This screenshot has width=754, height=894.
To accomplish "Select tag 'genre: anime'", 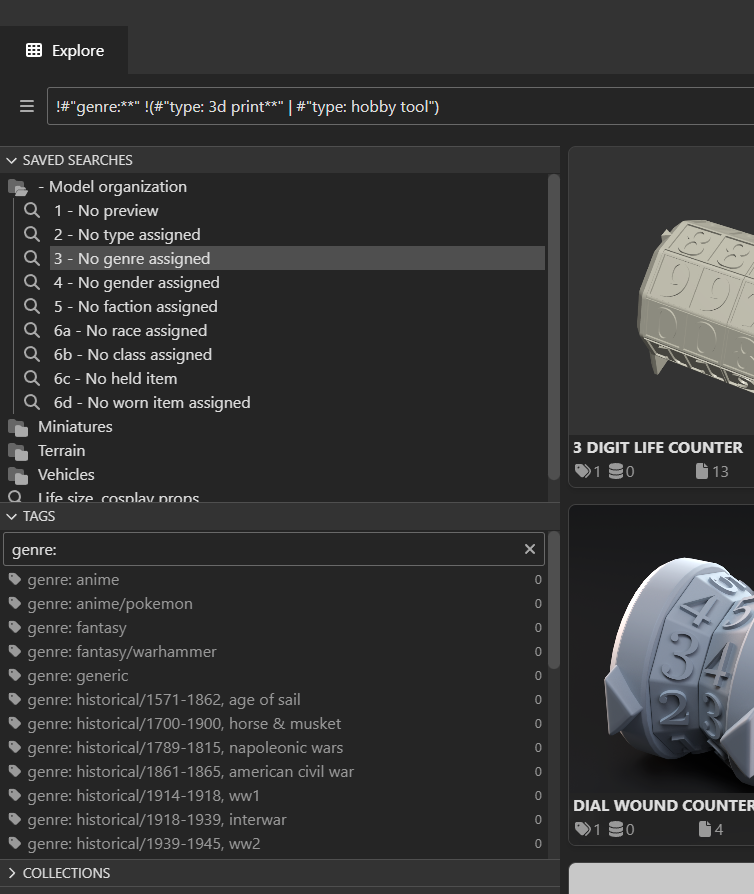I will pyautogui.click(x=74, y=579).
